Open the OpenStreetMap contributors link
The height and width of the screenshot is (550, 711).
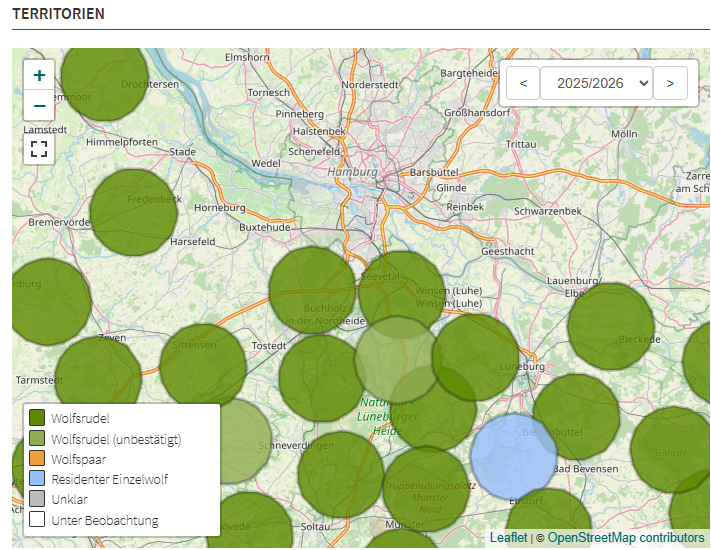pyautogui.click(x=625, y=538)
